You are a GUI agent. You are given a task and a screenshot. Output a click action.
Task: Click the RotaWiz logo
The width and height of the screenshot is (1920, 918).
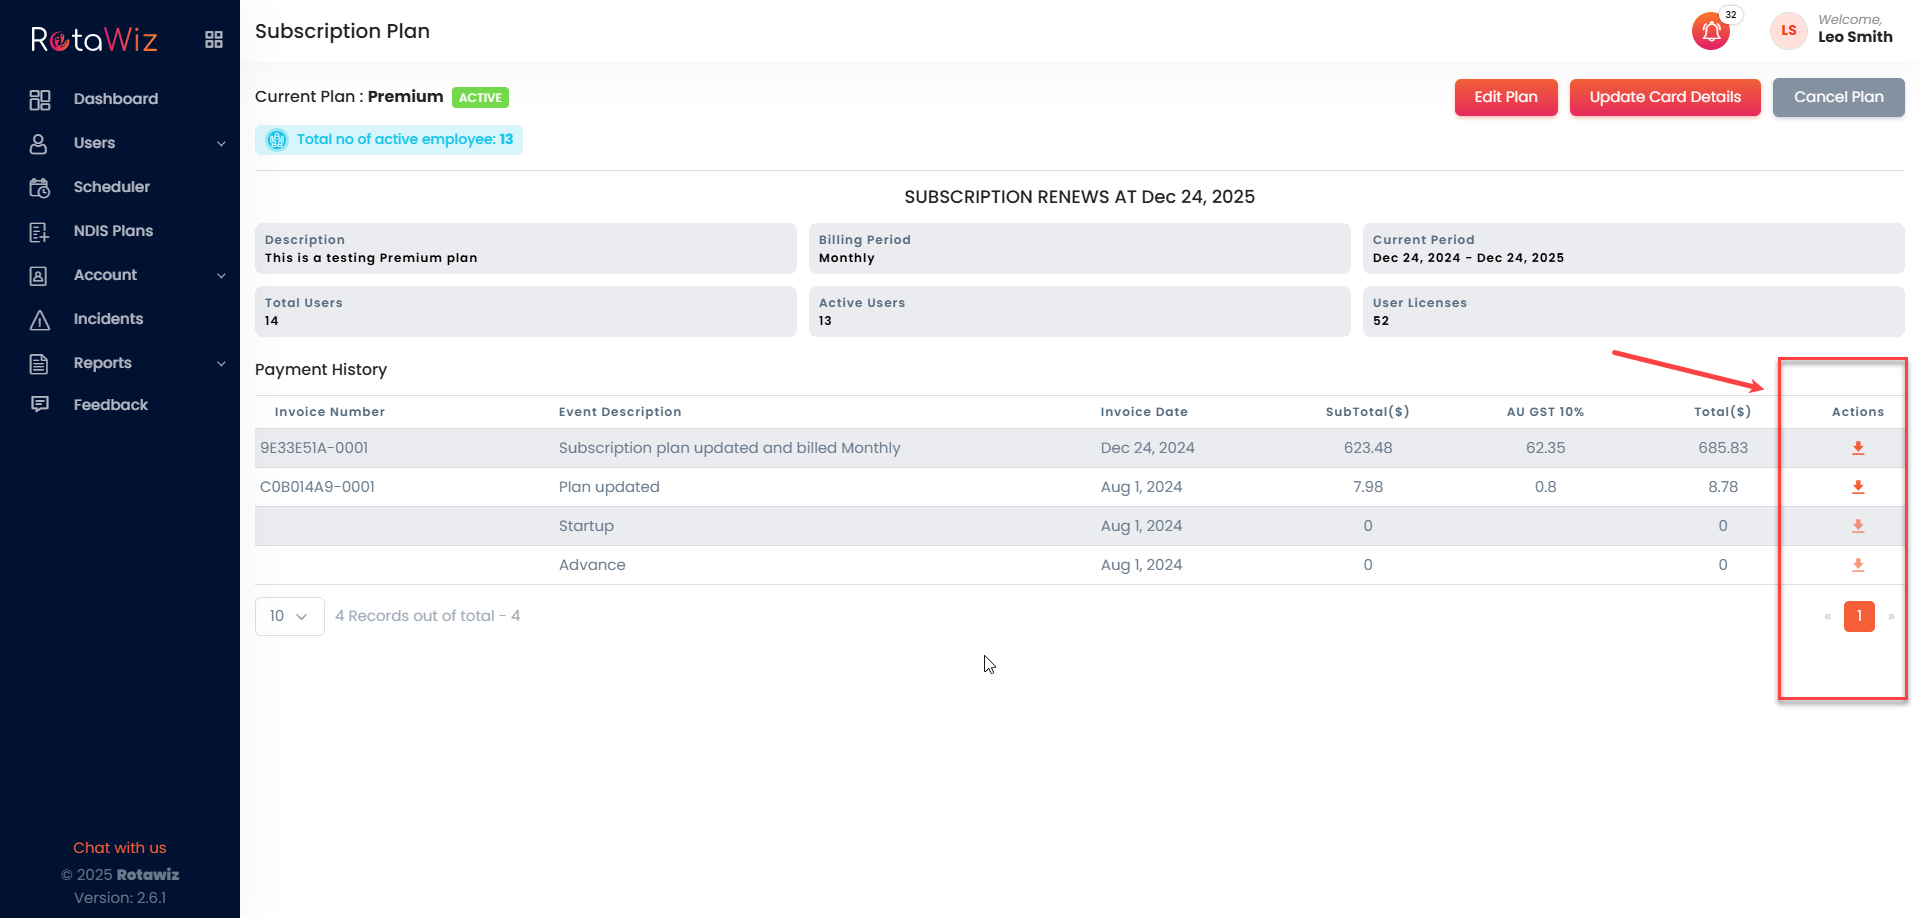(94, 40)
